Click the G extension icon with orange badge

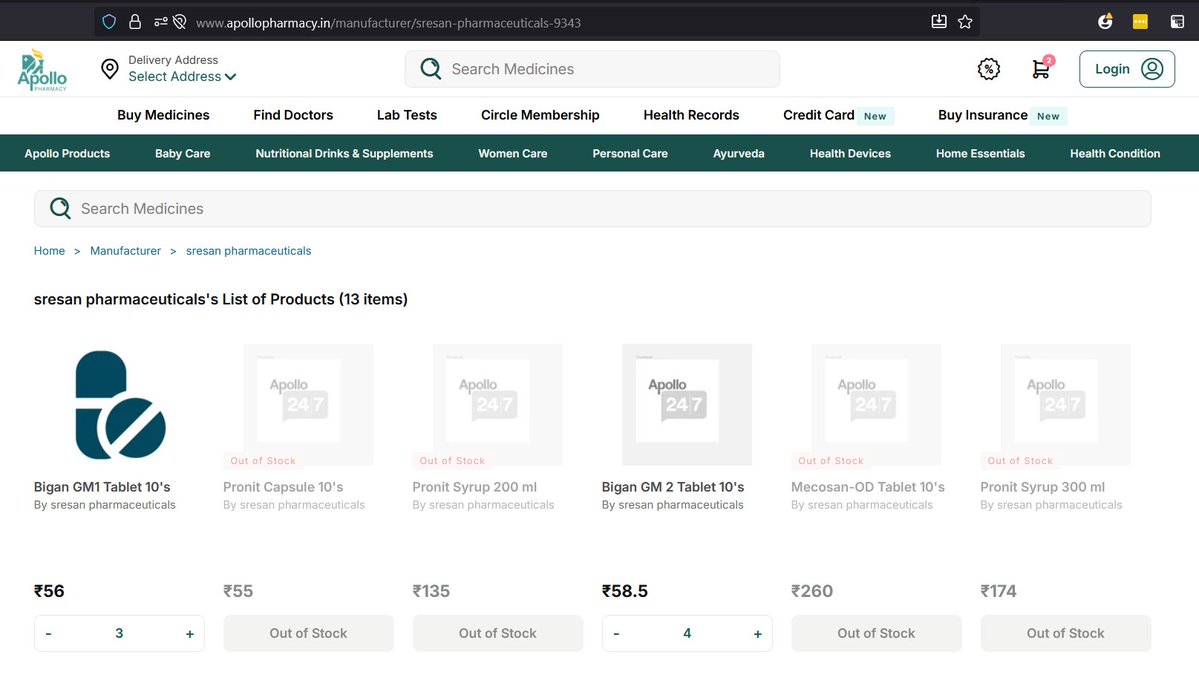click(x=1105, y=21)
